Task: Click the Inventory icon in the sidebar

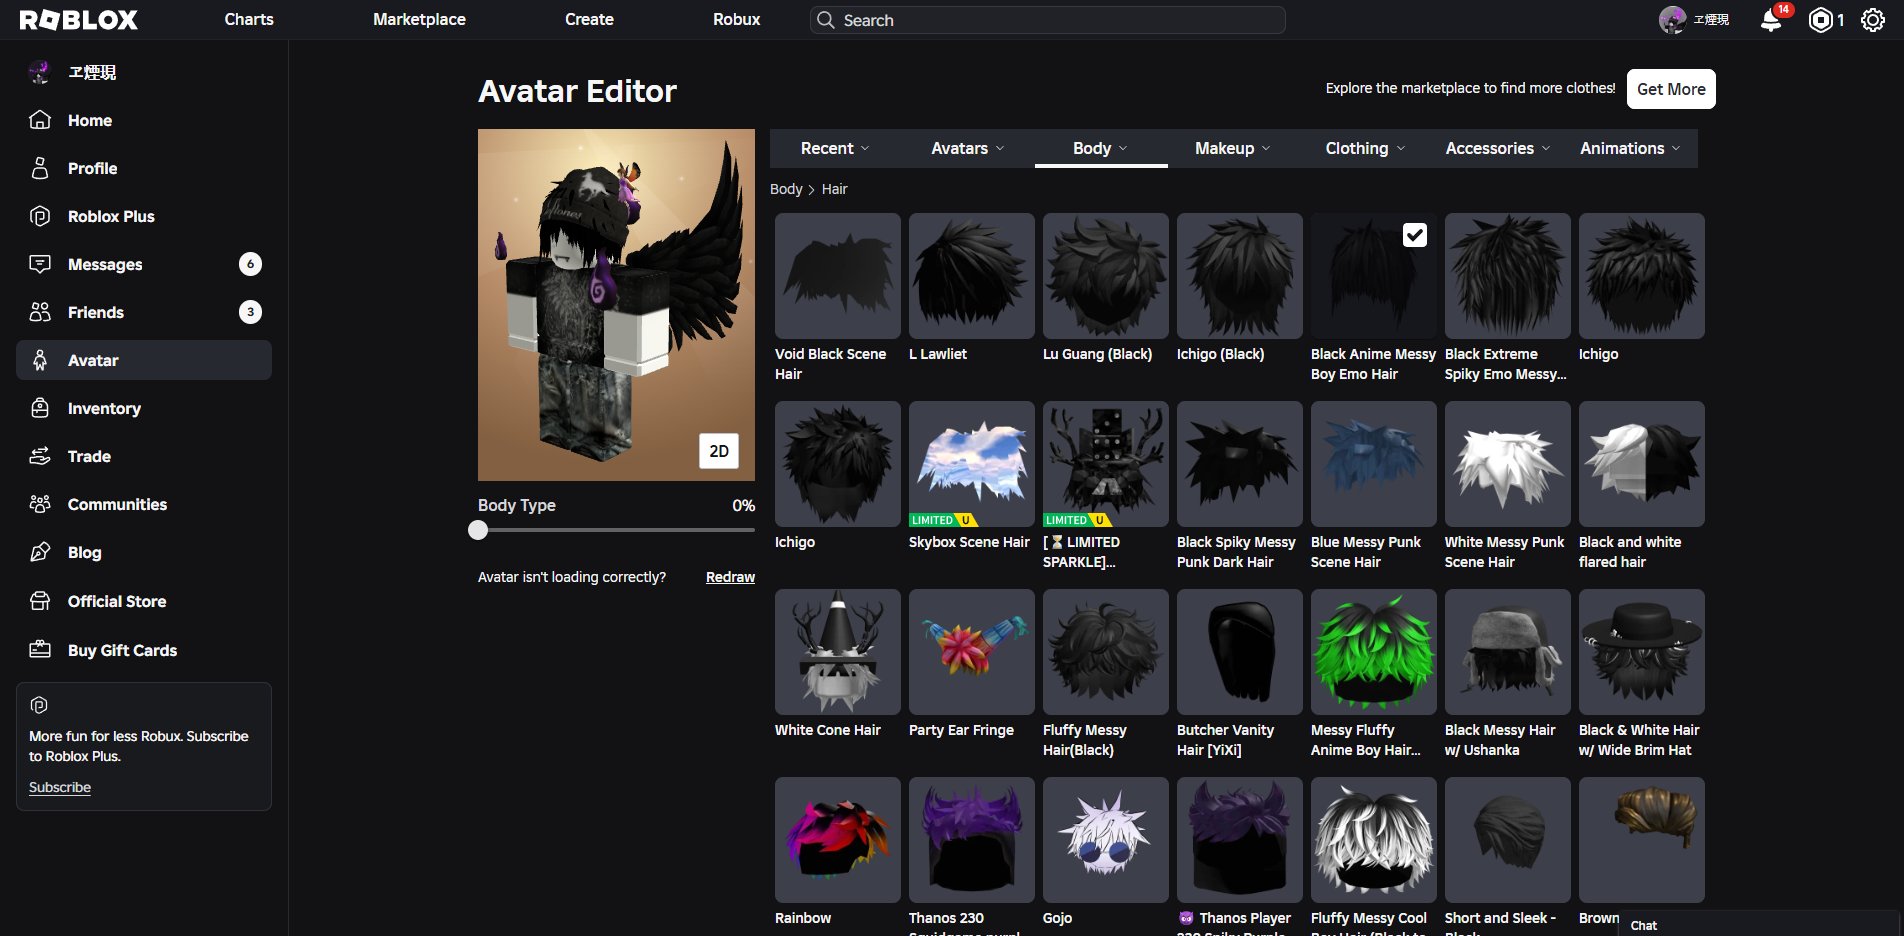Action: [40, 408]
